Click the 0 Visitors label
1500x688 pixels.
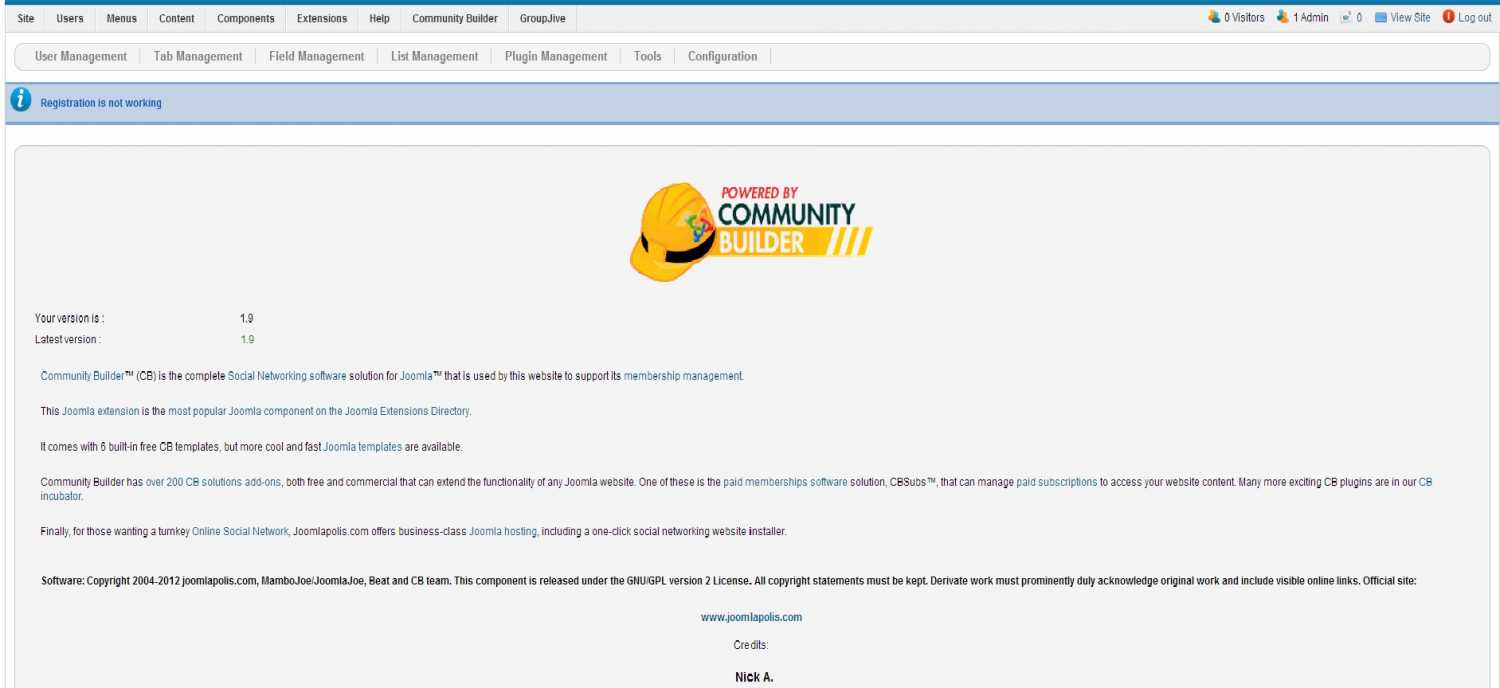click(1244, 17)
